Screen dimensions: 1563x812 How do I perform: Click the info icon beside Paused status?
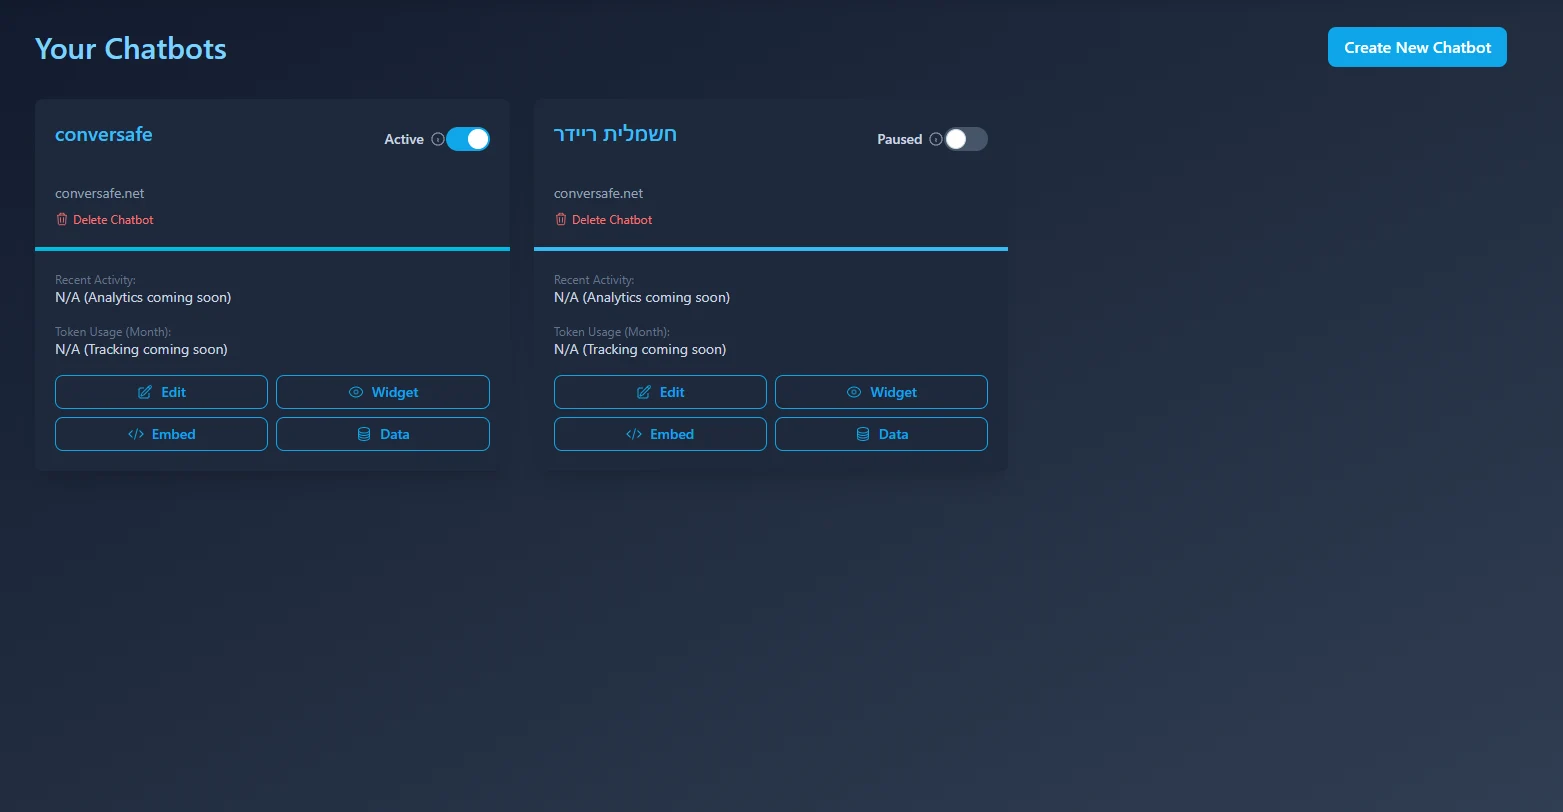click(x=936, y=140)
